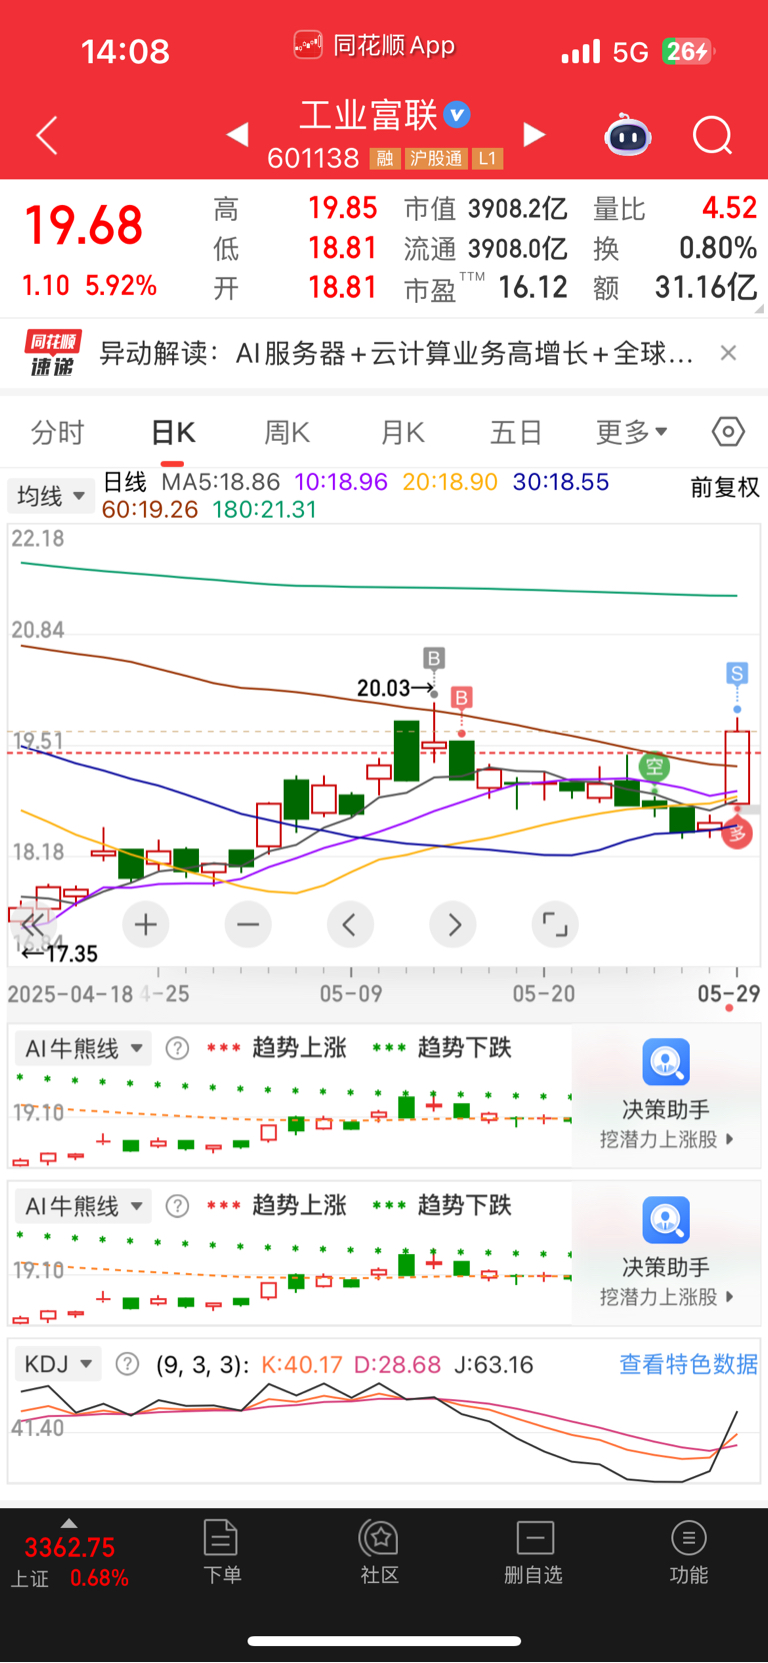
Task: Open help for second AI牛熊线 indicator
Action: pyautogui.click(x=177, y=1206)
